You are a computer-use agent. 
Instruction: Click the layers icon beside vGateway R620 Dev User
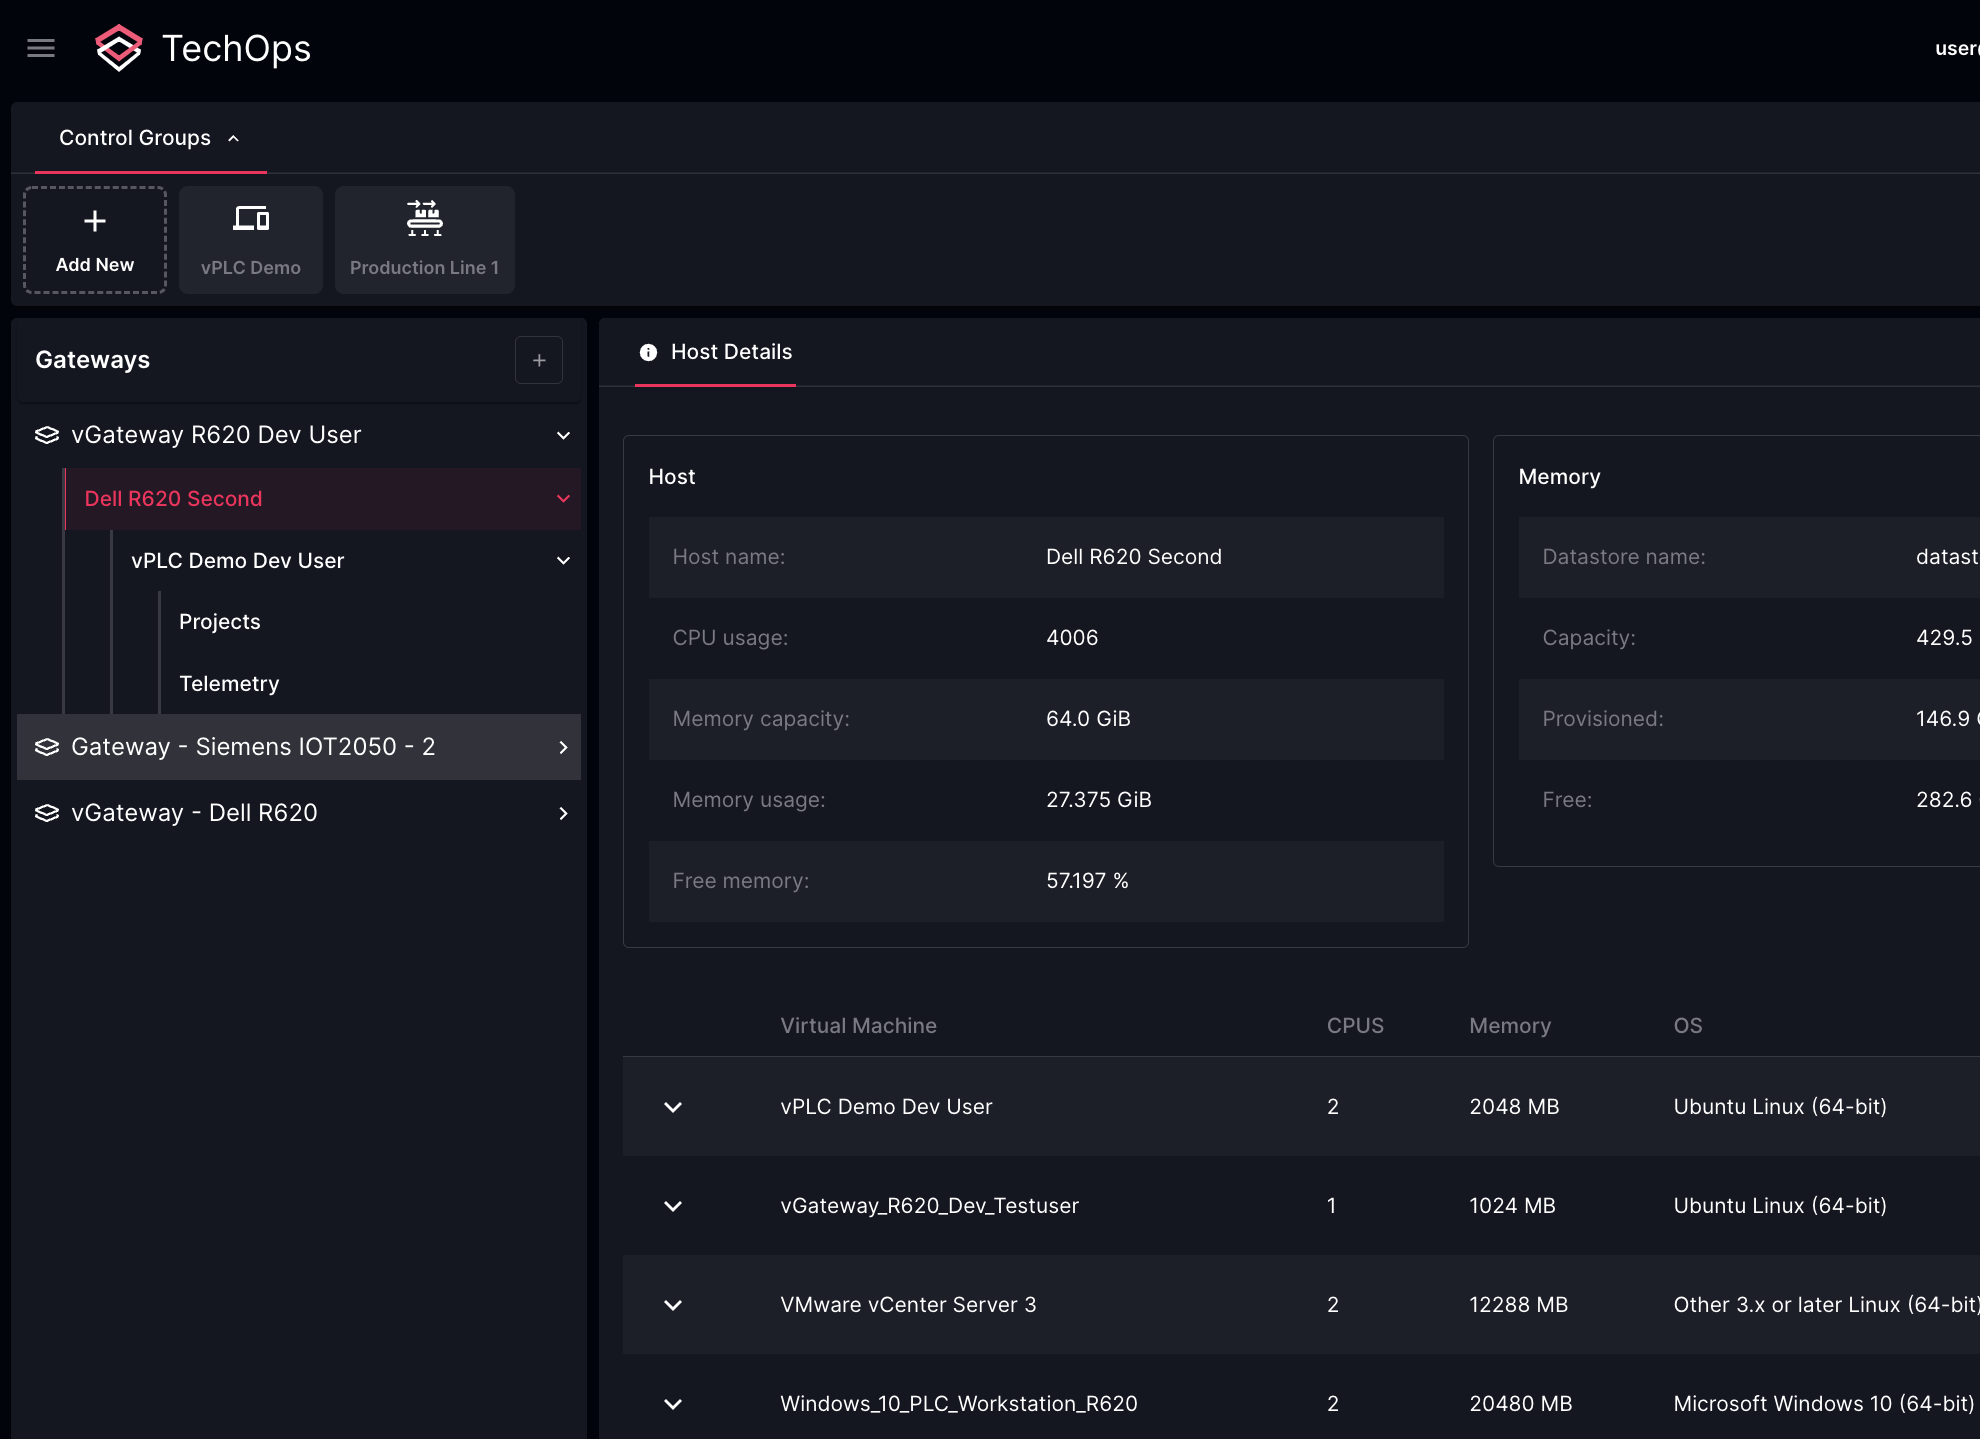pyautogui.click(x=47, y=435)
